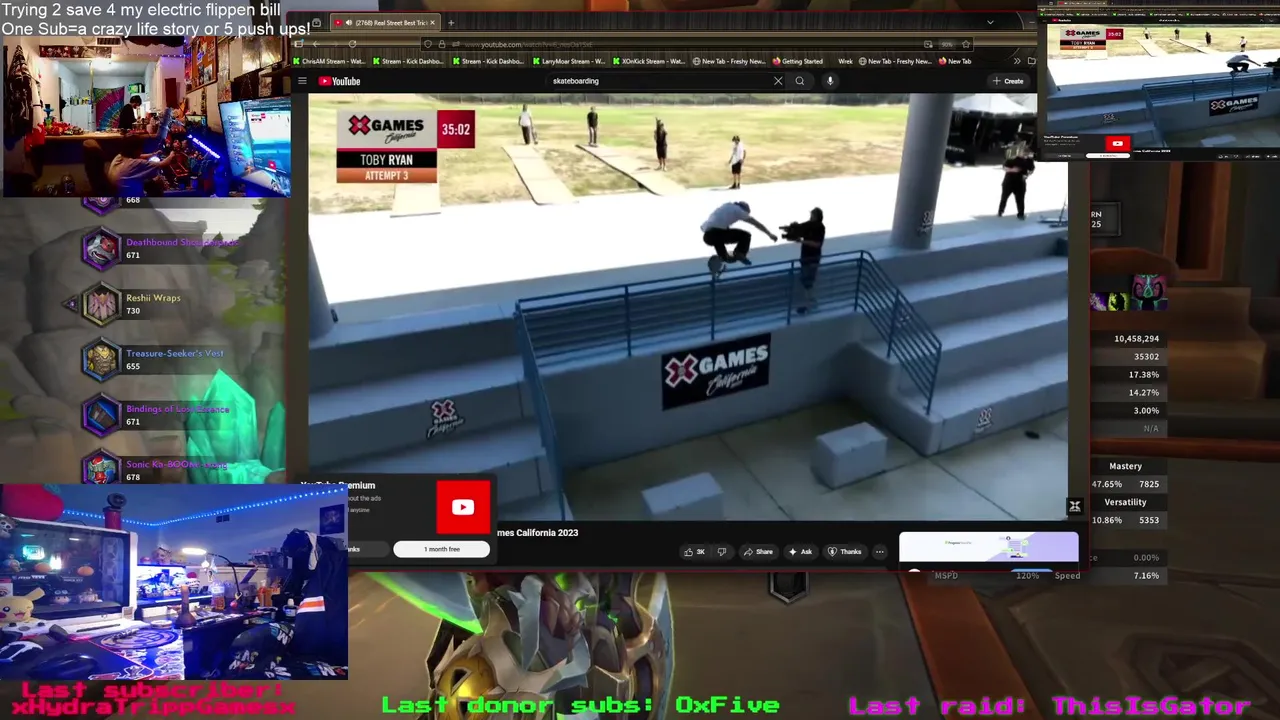Click the Mastery stat label
This screenshot has height=720, width=1280.
(1125, 466)
